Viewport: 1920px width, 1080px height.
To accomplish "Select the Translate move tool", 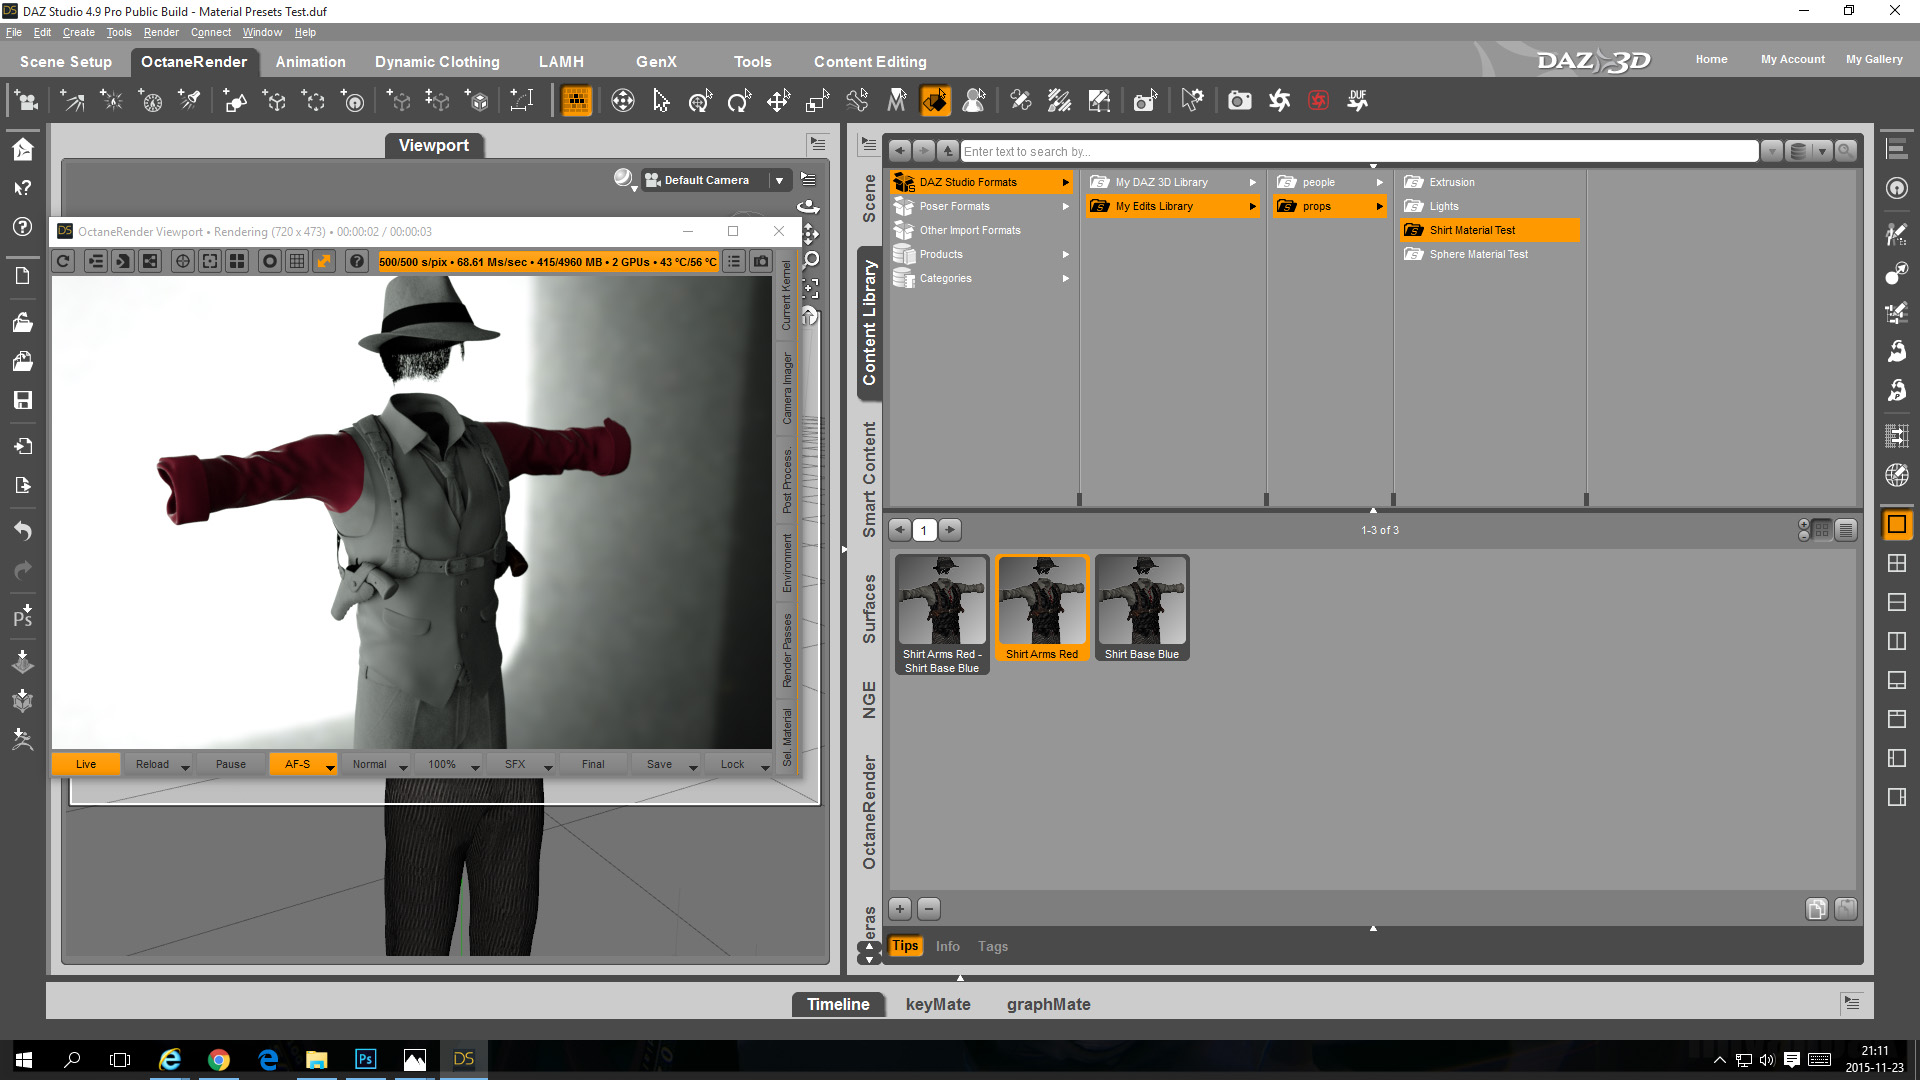I will coord(778,100).
